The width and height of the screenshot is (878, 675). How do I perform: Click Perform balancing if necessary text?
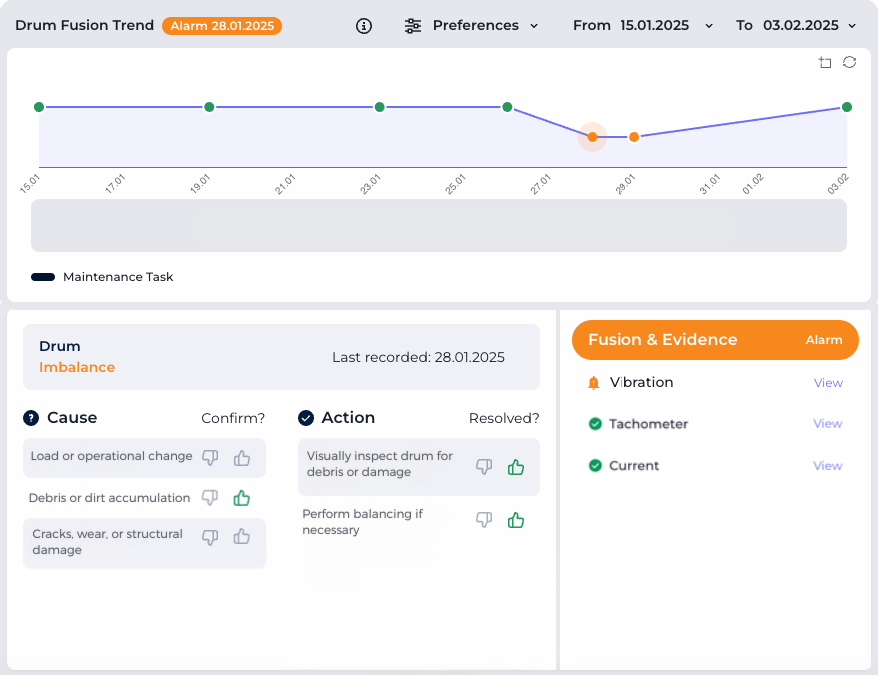[x=362, y=522]
